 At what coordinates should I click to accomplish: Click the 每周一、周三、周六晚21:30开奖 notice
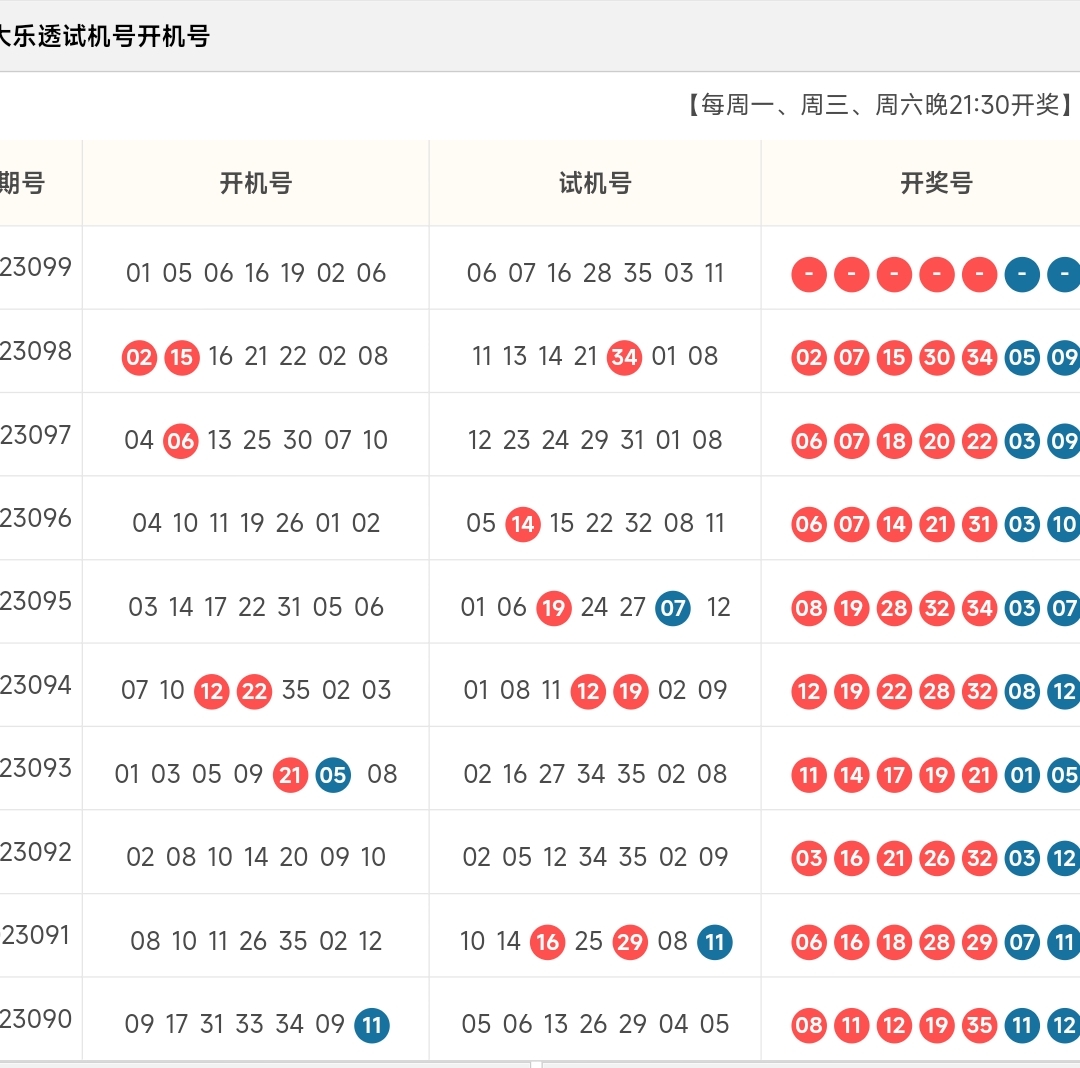(x=880, y=105)
